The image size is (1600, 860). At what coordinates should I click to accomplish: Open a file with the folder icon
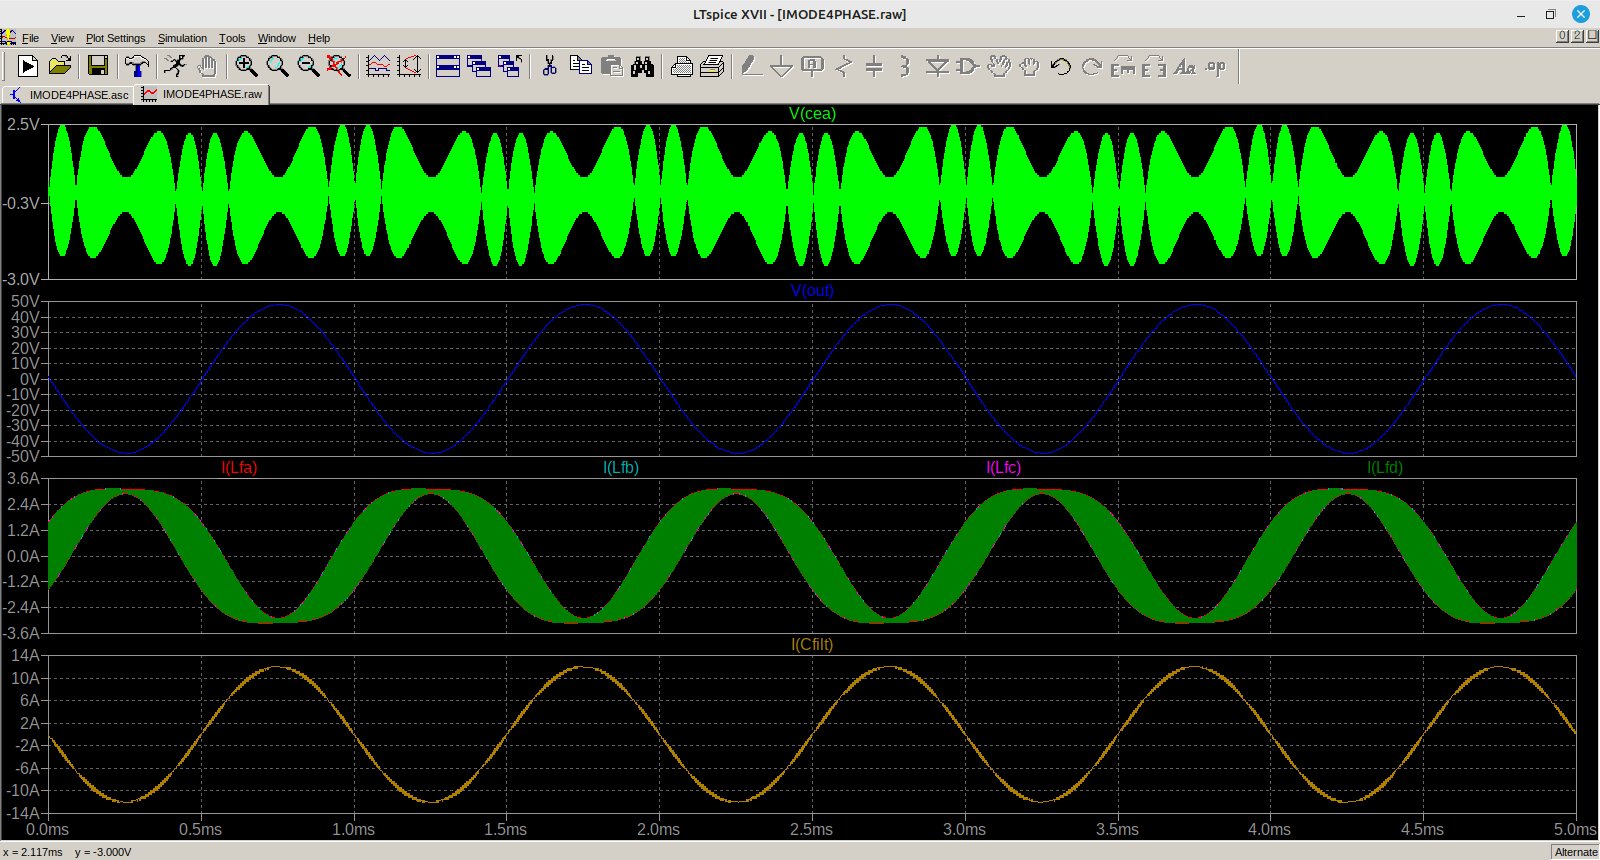pos(60,66)
